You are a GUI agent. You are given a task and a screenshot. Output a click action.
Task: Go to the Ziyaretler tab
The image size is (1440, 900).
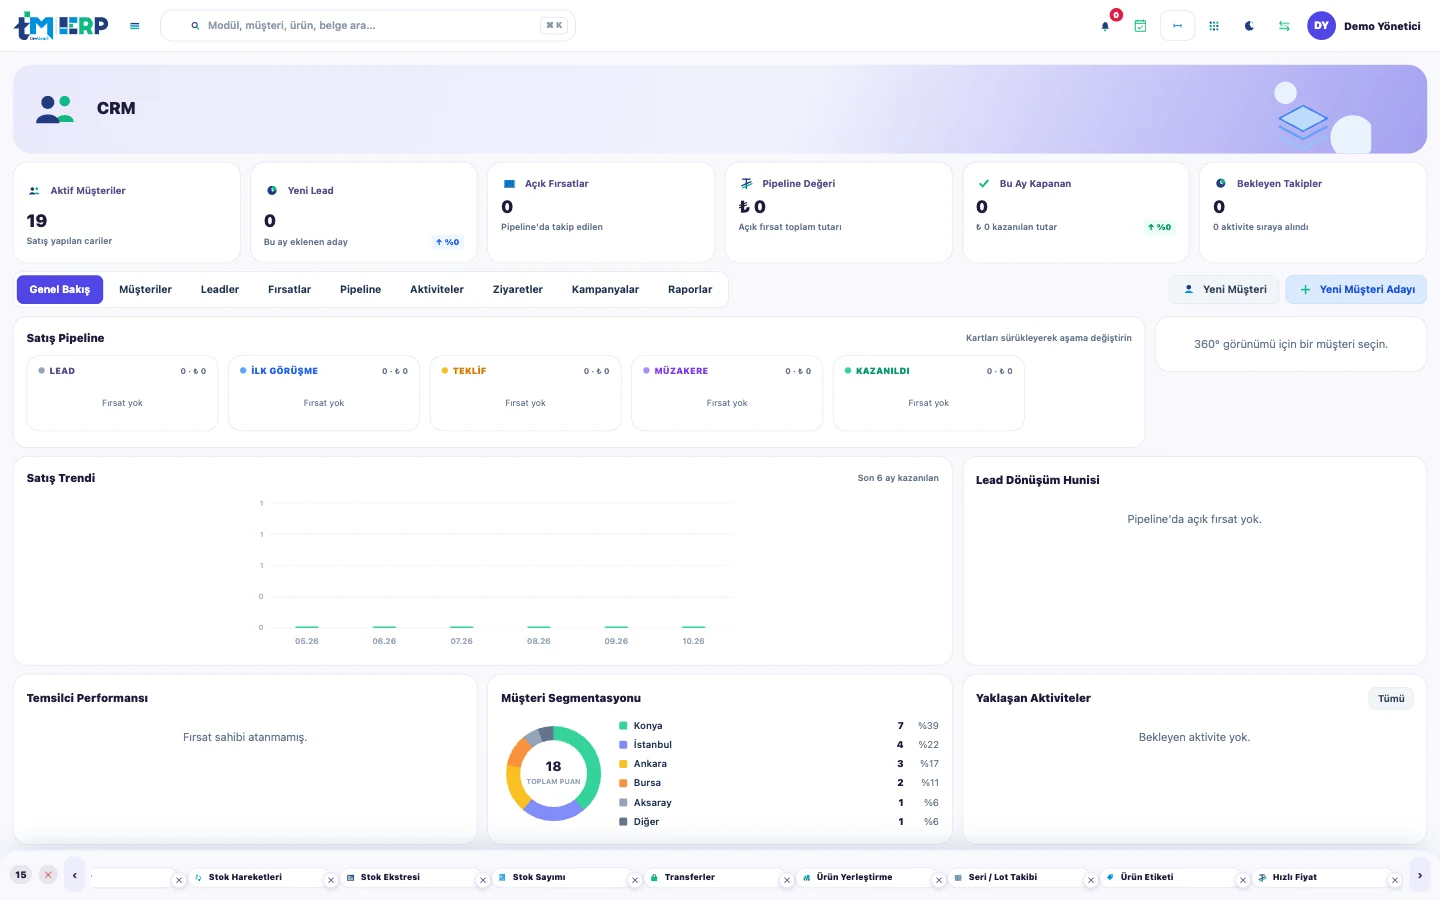[x=518, y=290]
